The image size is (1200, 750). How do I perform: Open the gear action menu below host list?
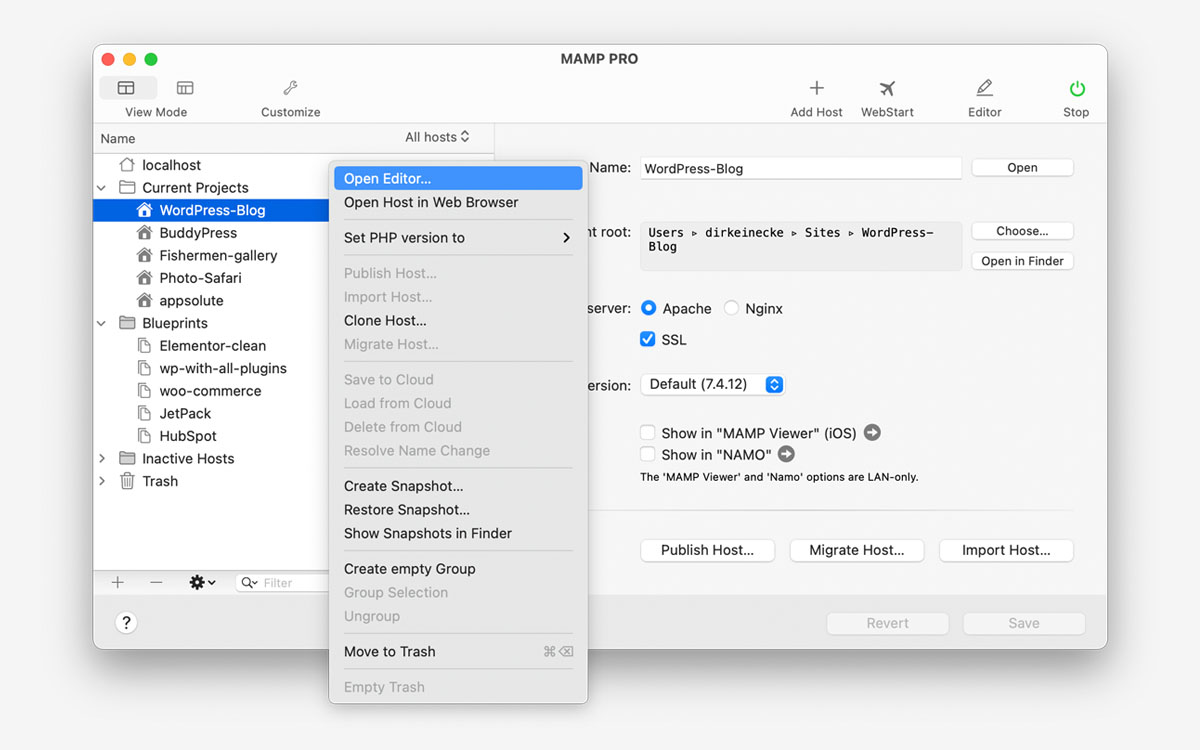pos(202,582)
